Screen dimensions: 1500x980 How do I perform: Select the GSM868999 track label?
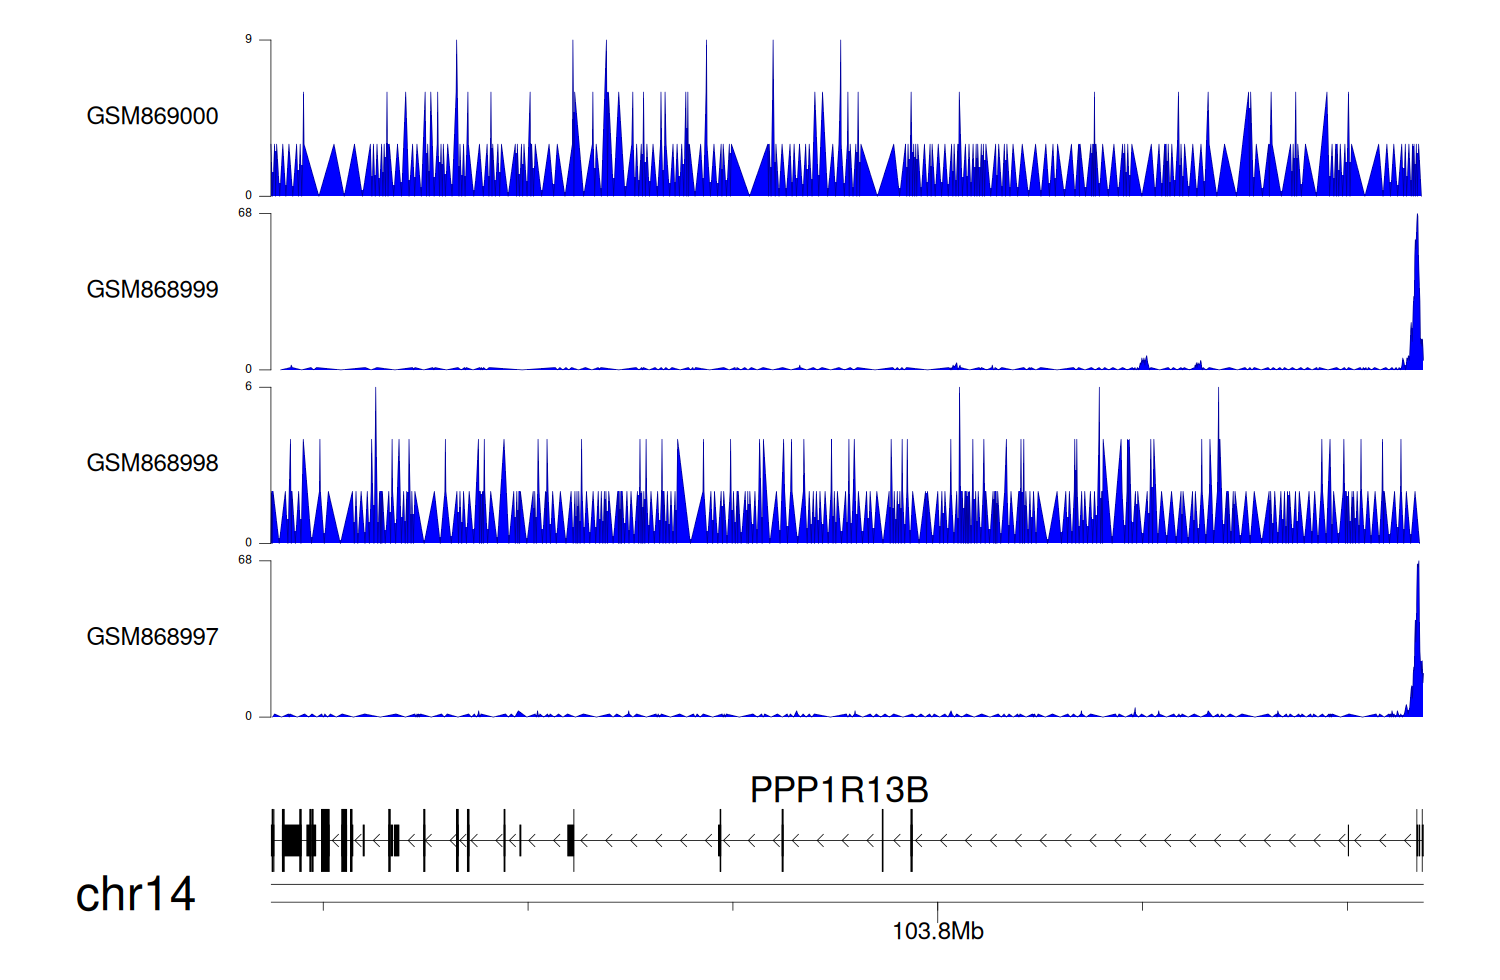point(152,290)
